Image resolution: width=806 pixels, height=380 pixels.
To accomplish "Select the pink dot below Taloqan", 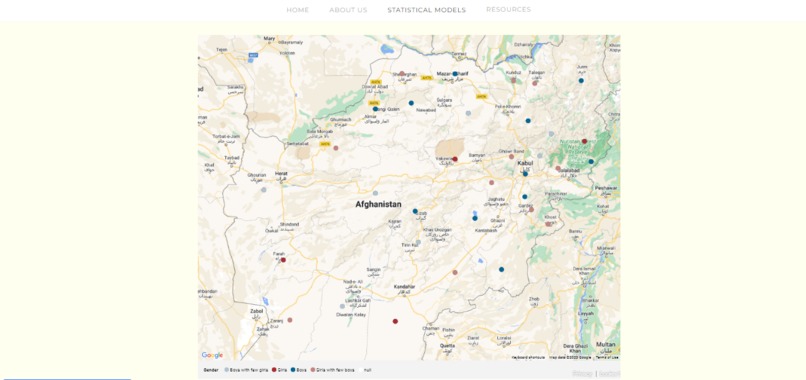I will pyautogui.click(x=535, y=83).
